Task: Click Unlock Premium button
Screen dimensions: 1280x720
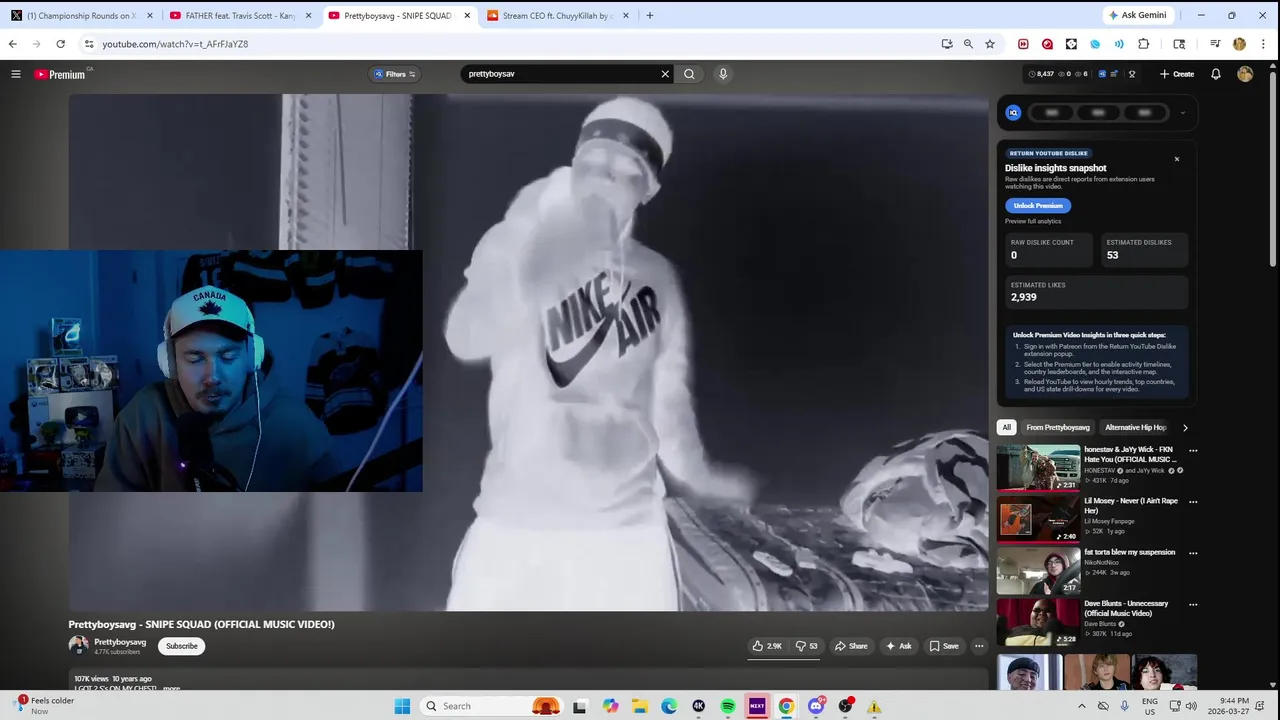Action: pos(1038,205)
